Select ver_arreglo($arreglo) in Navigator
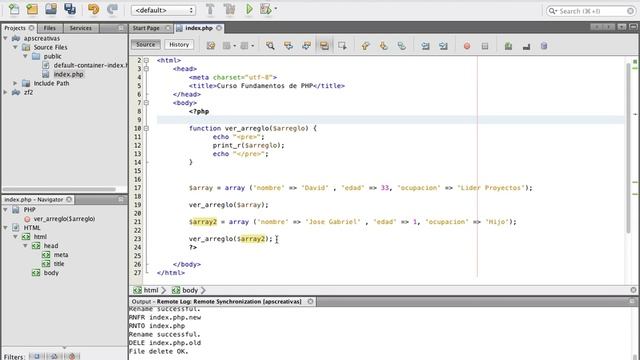 click(x=64, y=219)
